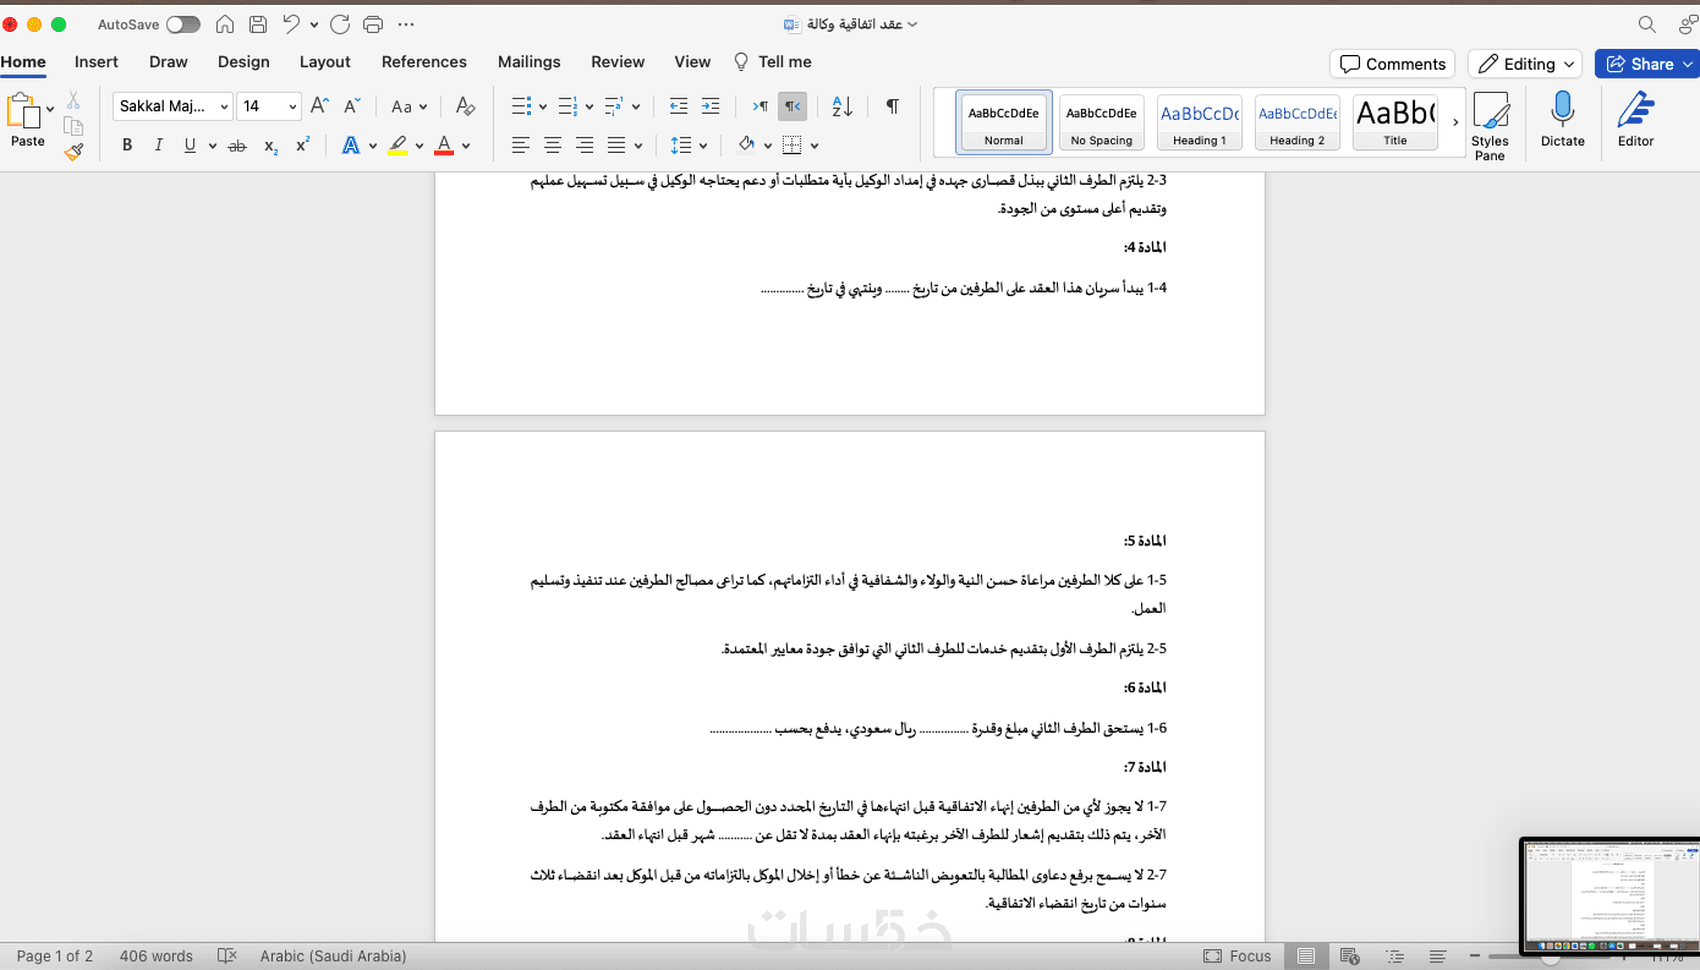Toggle show paragraph marks button
The width and height of the screenshot is (1700, 970).
tap(892, 106)
